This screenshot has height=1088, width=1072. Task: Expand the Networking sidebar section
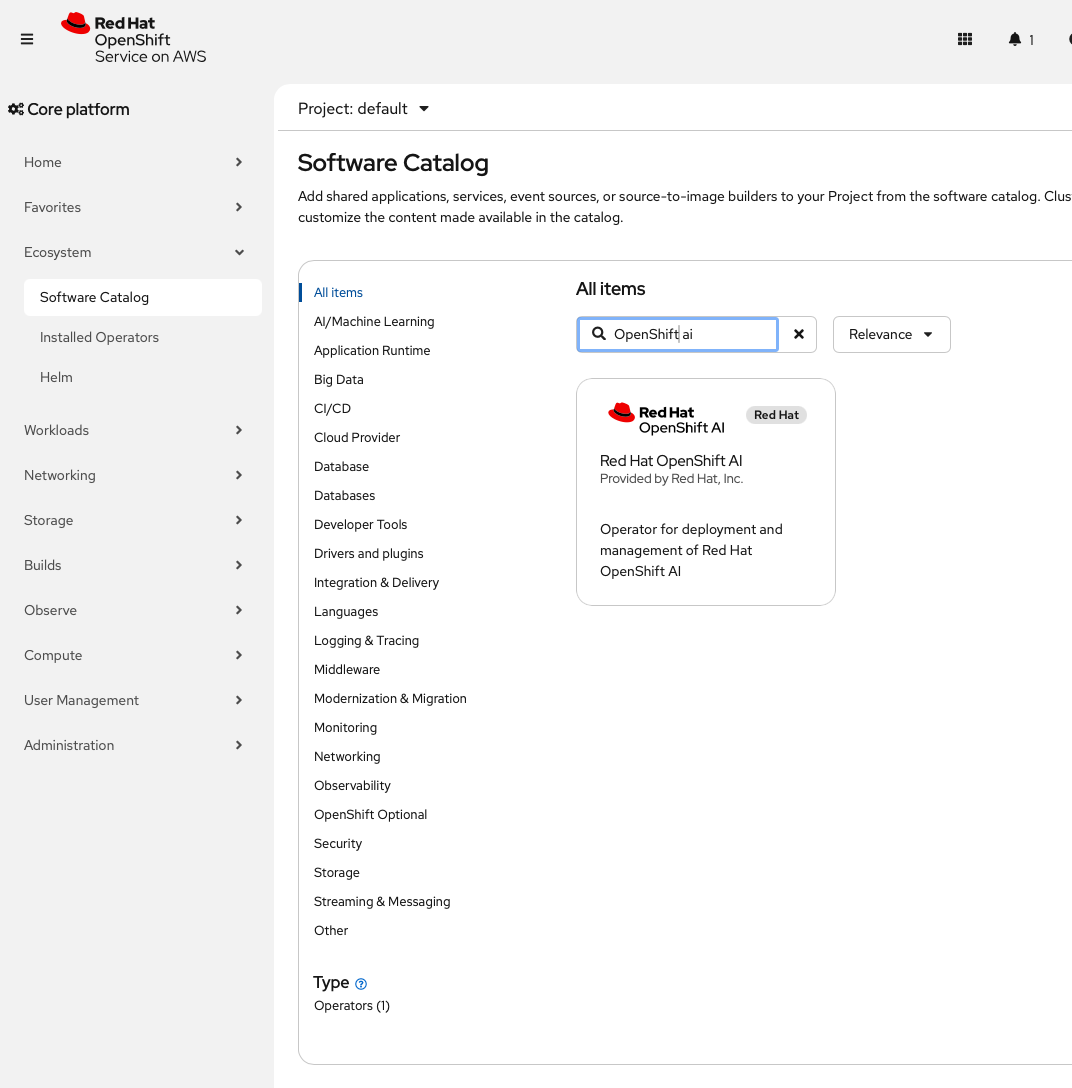(x=133, y=475)
